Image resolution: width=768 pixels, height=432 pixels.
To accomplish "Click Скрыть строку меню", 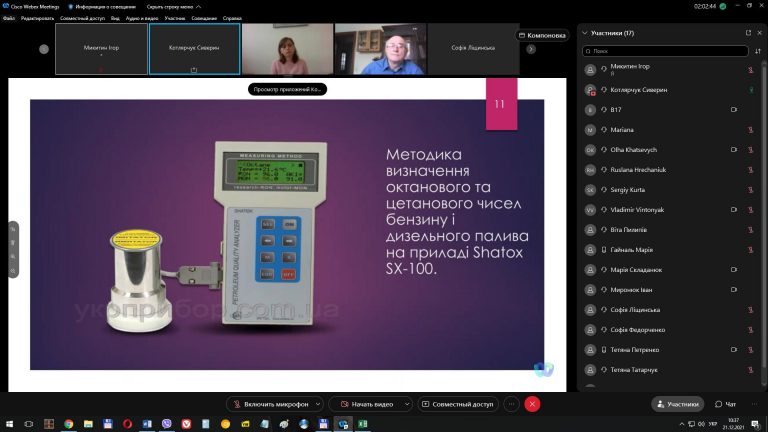I will coord(174,7).
